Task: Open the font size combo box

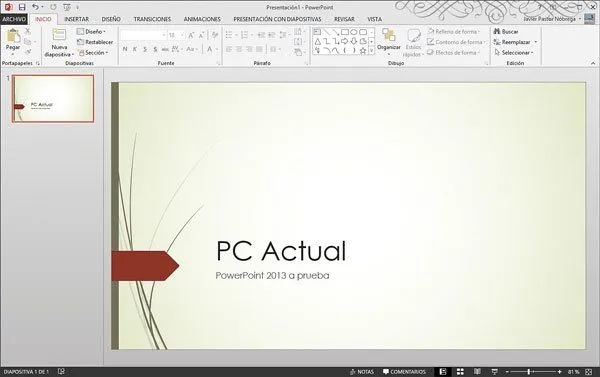Action: pyautogui.click(x=176, y=35)
